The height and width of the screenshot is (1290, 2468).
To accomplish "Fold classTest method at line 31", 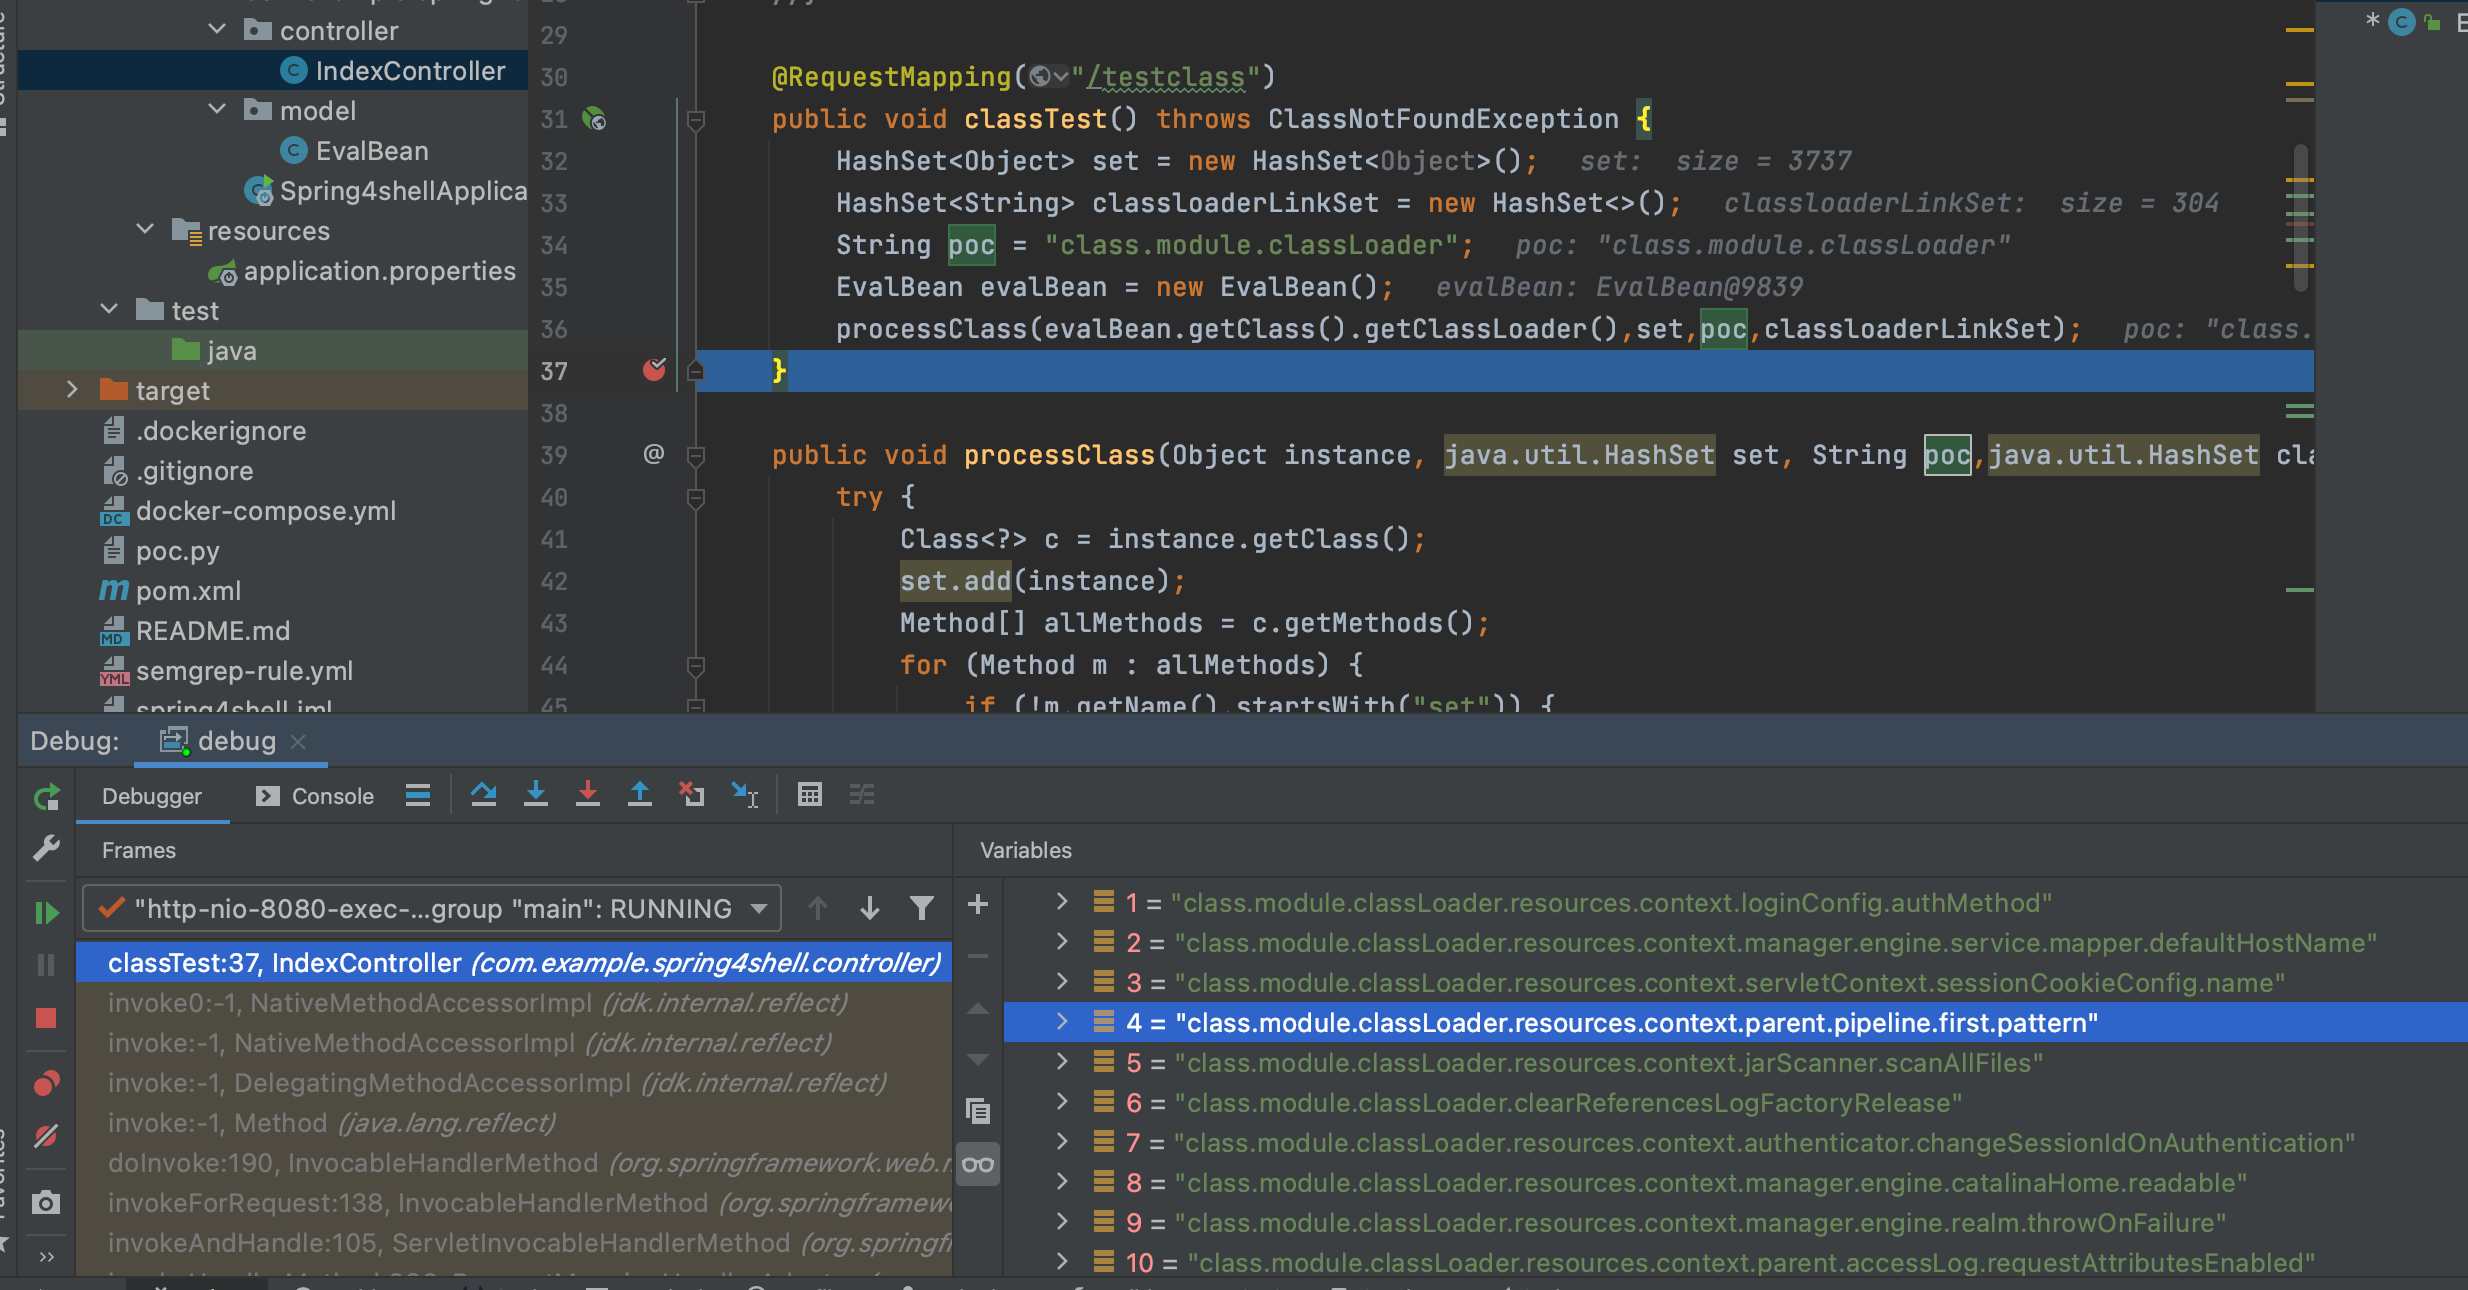I will coord(696,119).
